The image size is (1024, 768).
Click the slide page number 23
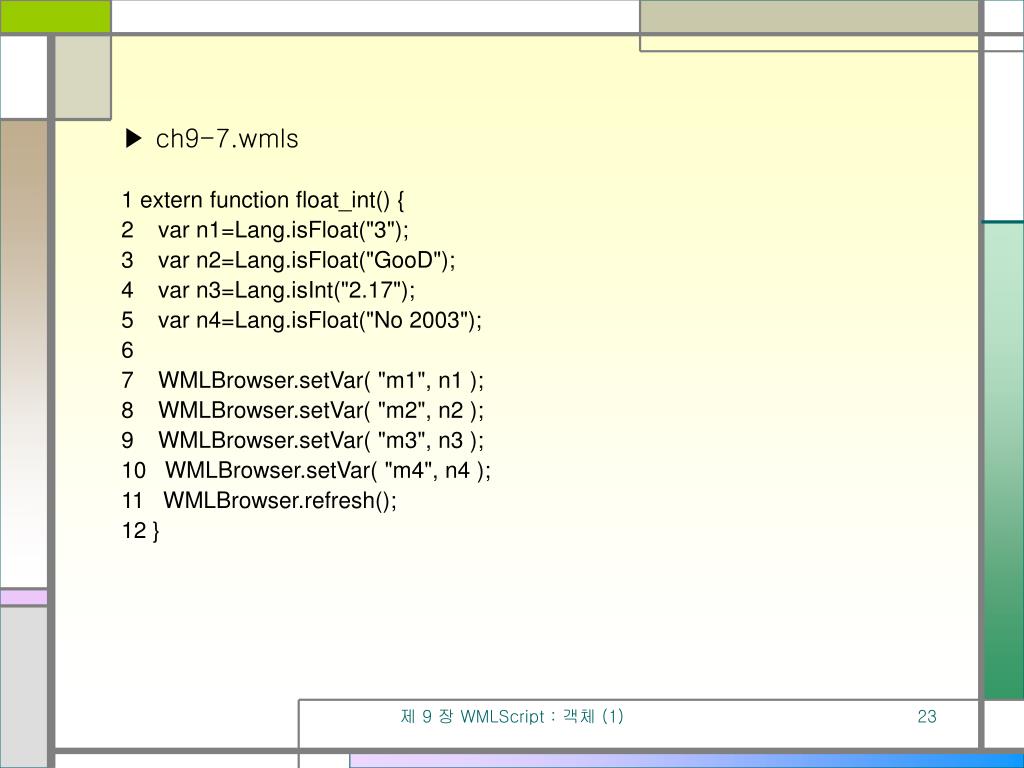point(927,716)
